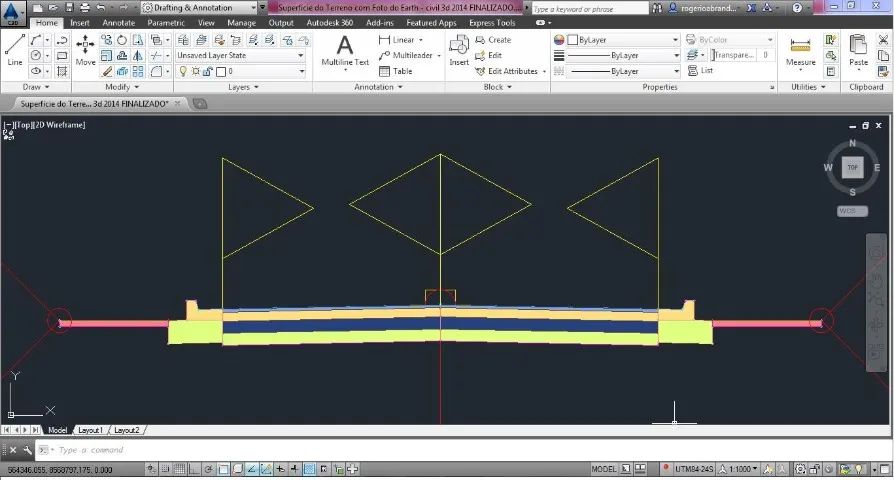Click the TOP face of the ViewCube
This screenshot has width=894, height=480.
click(x=852, y=167)
